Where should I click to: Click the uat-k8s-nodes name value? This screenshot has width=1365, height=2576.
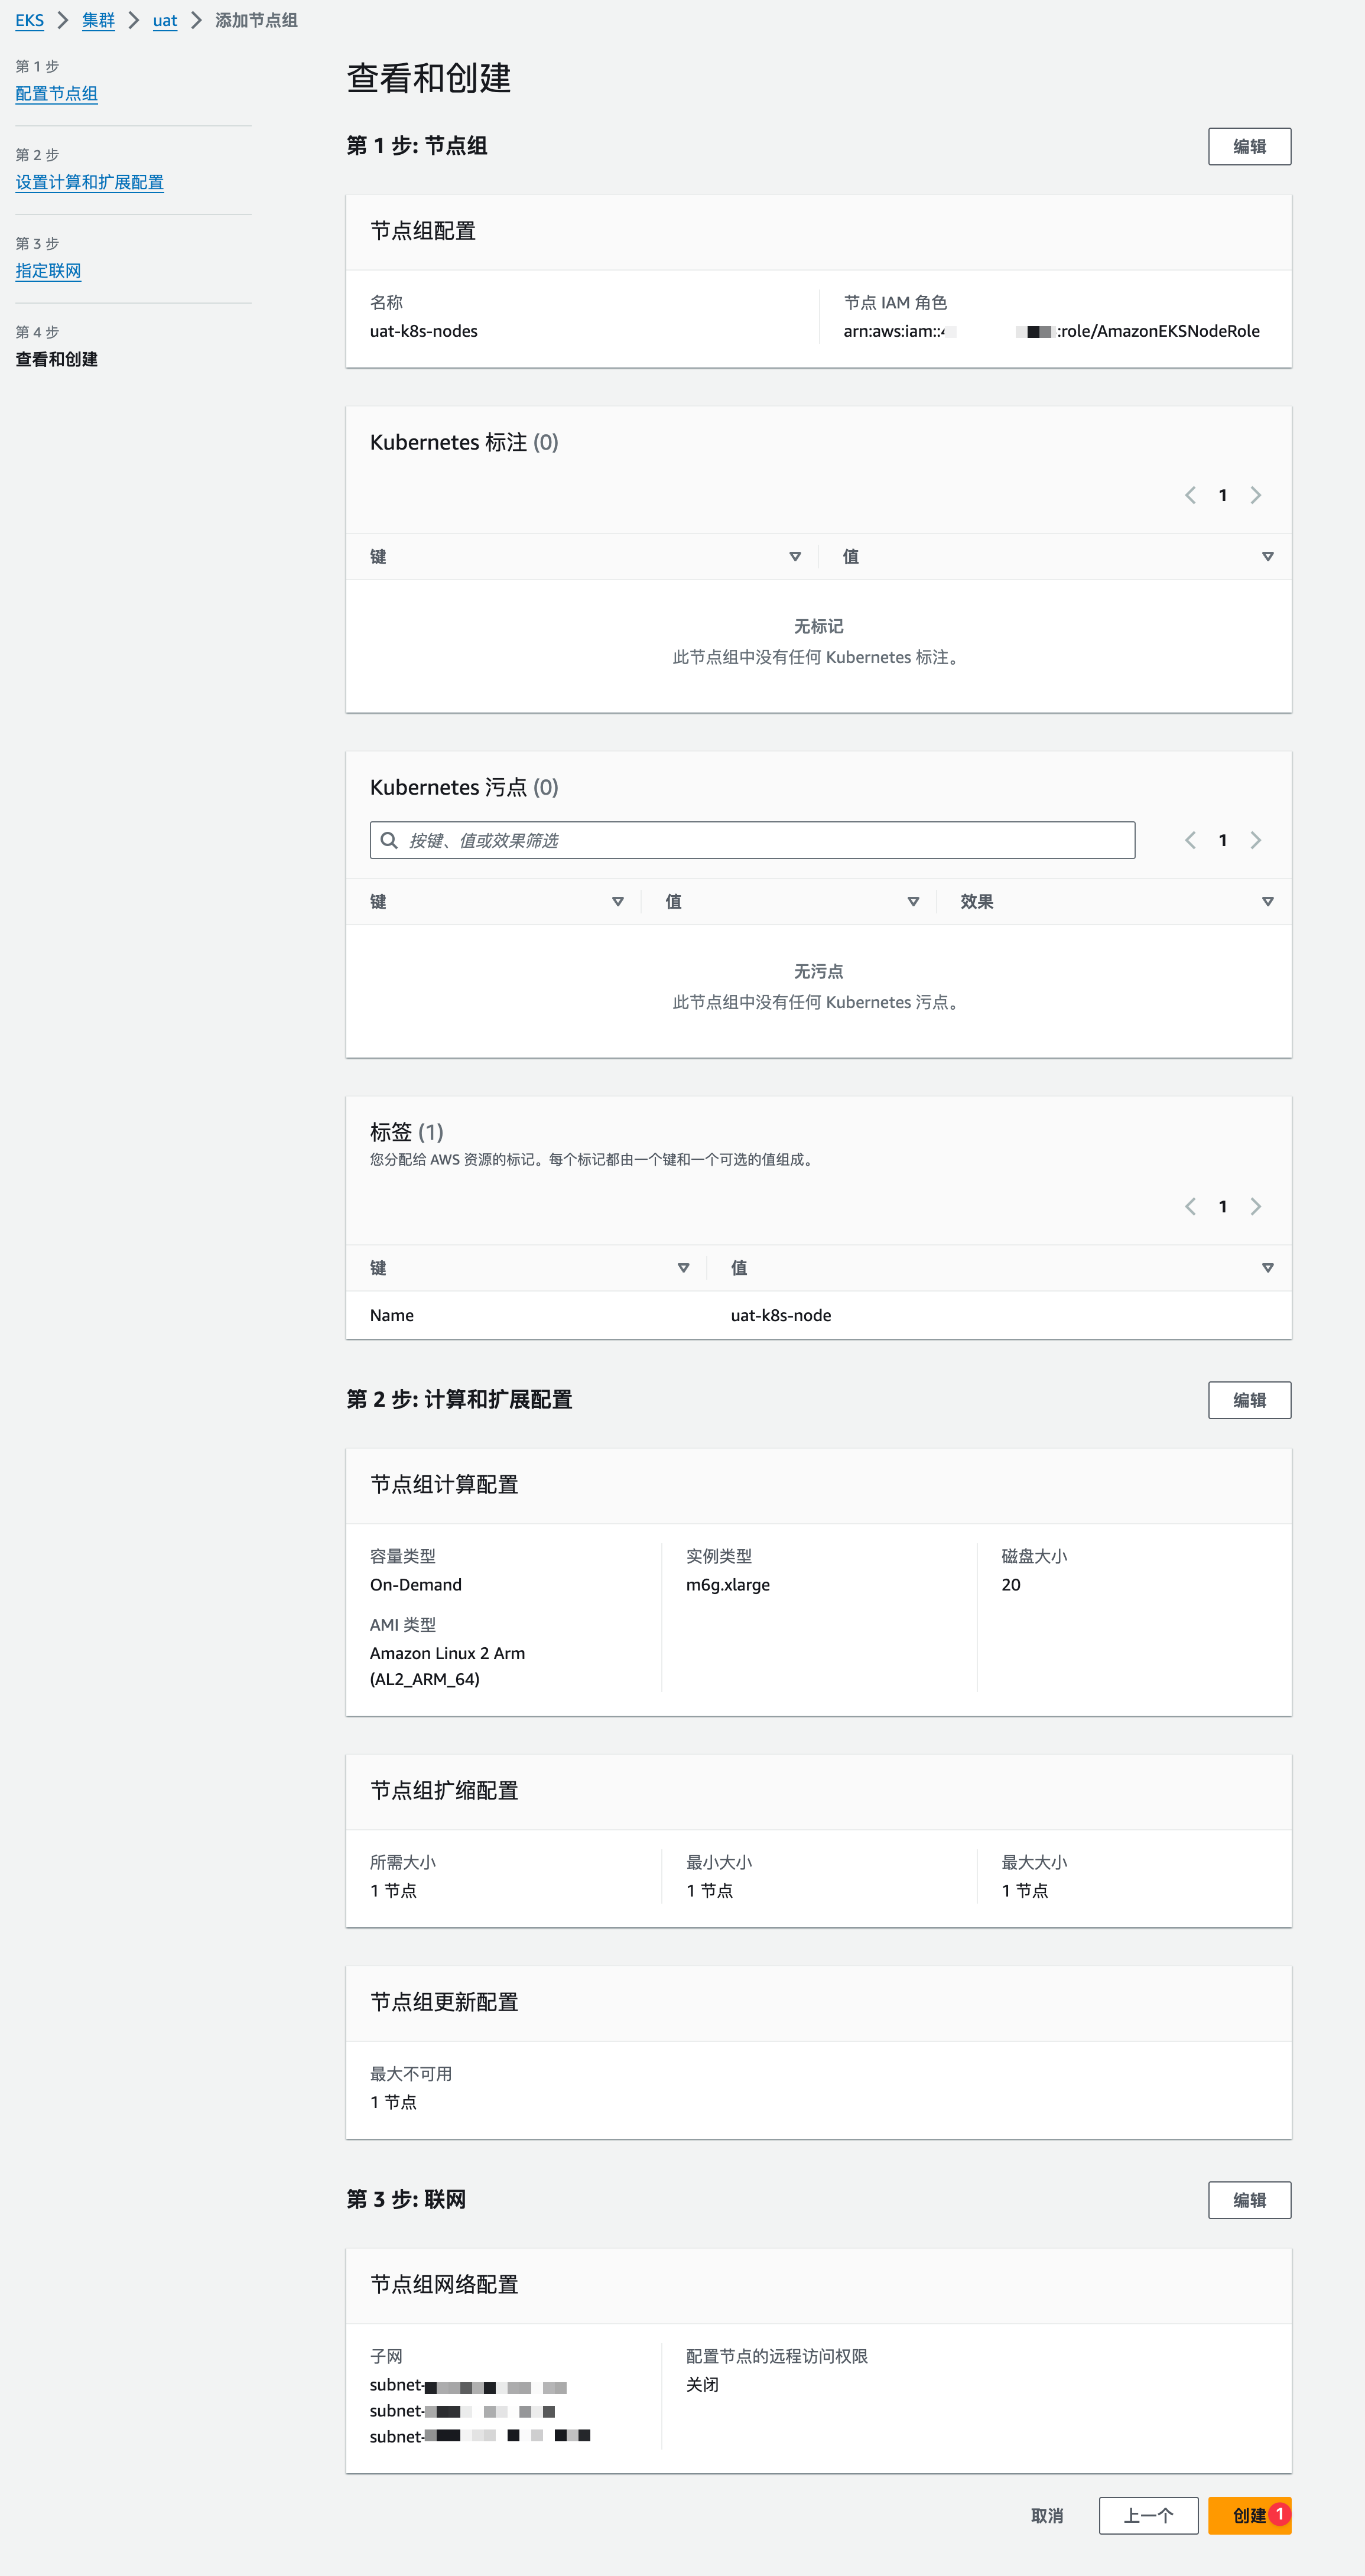(x=424, y=331)
